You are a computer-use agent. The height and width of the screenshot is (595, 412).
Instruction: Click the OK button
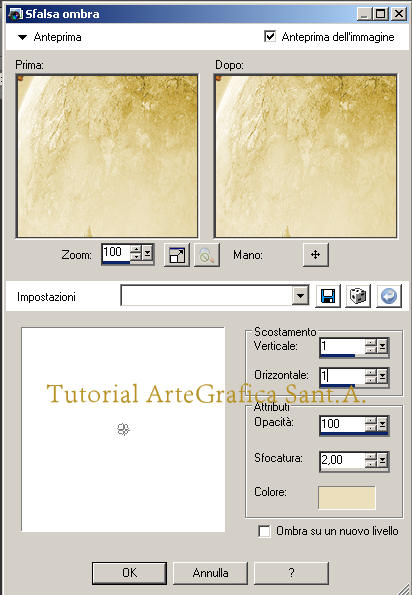tap(129, 573)
